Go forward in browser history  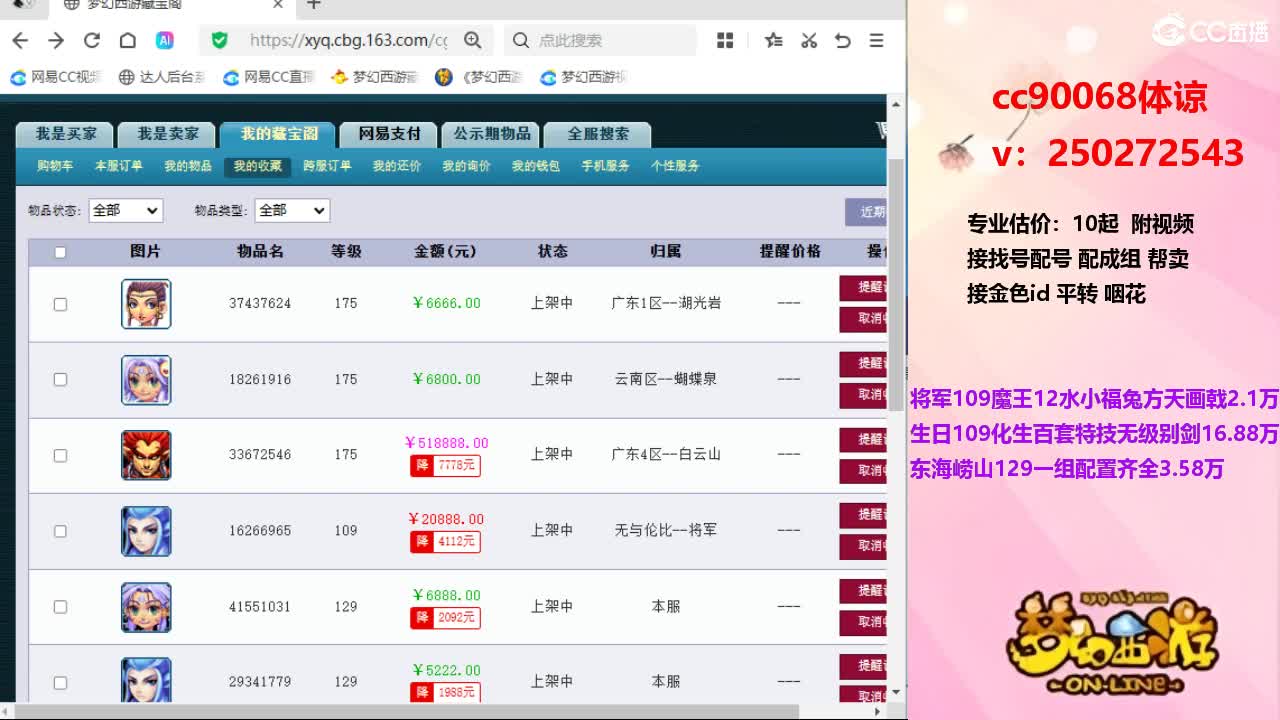56,40
